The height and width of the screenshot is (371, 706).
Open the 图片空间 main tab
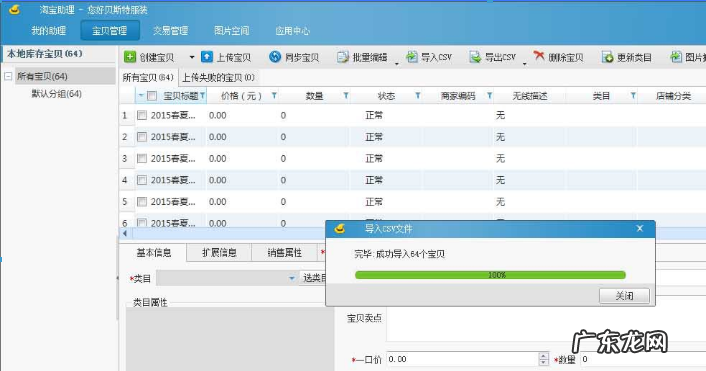pos(231,31)
